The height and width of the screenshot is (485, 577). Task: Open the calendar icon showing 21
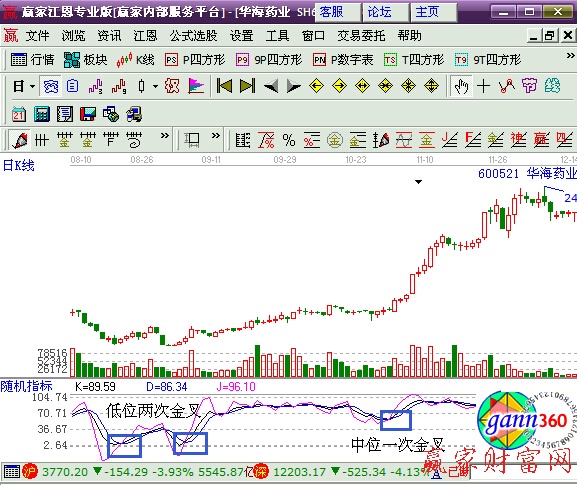tap(19, 114)
